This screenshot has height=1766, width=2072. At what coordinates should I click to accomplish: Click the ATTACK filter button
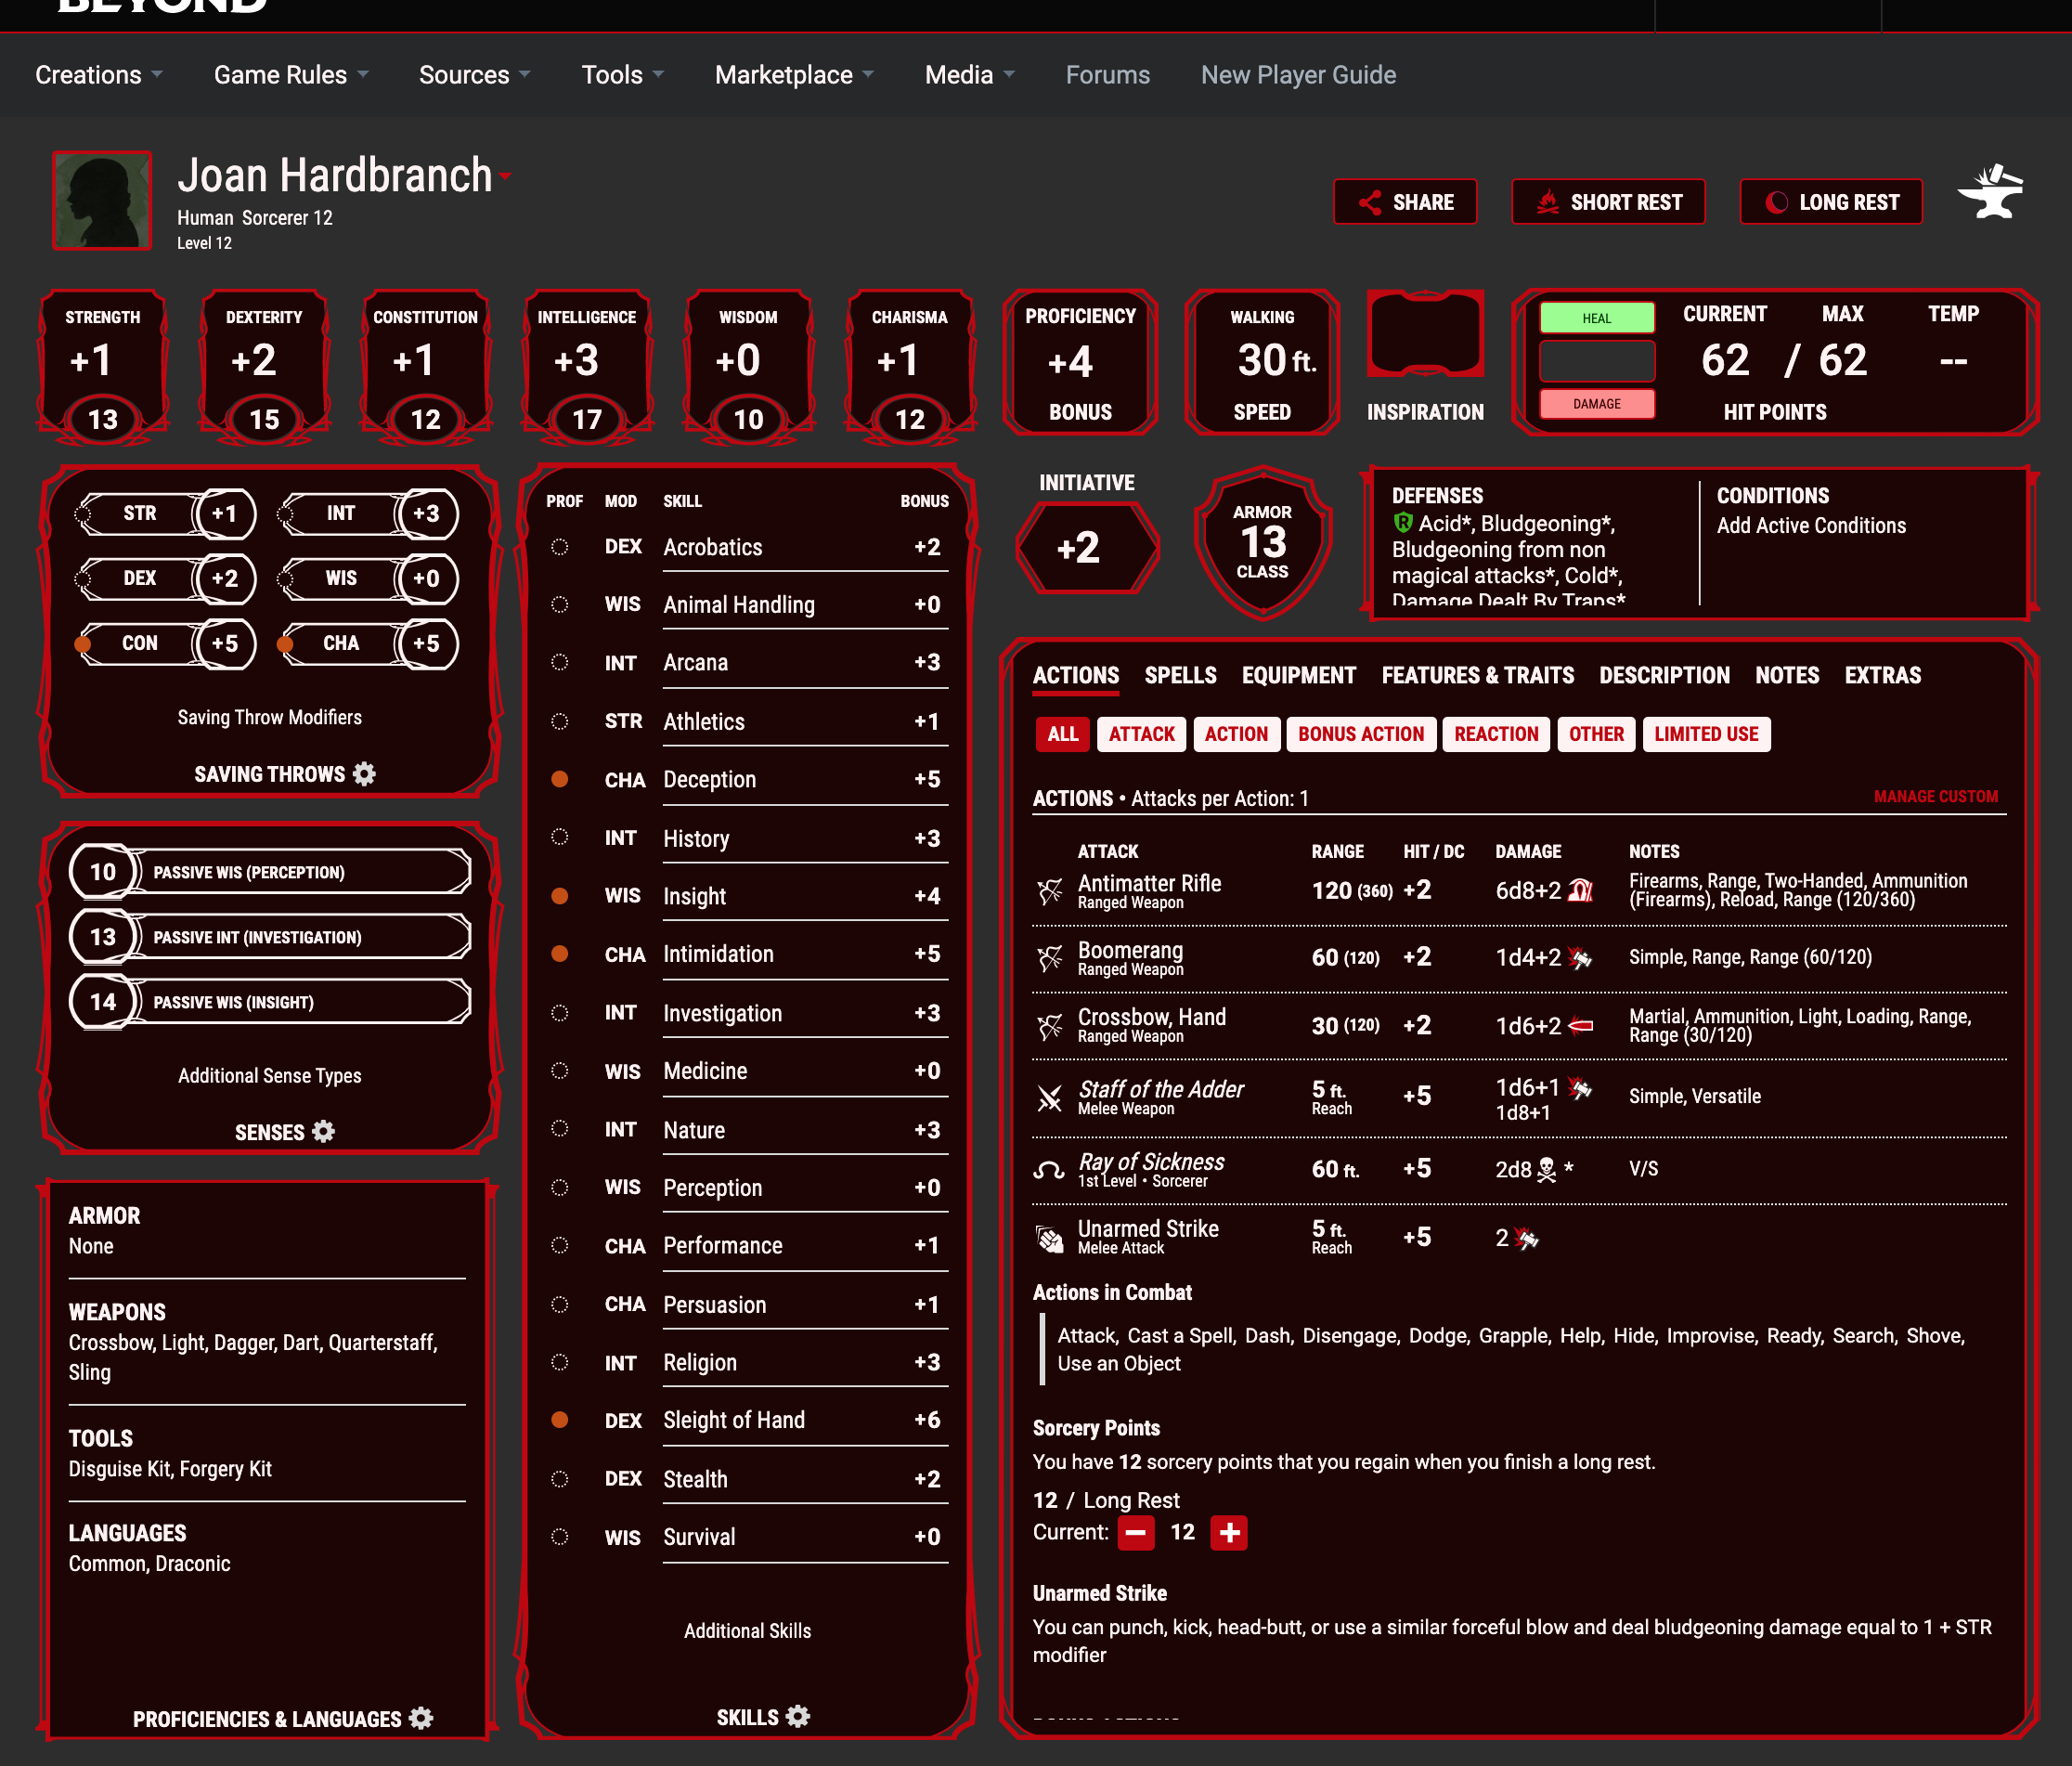click(x=1142, y=733)
